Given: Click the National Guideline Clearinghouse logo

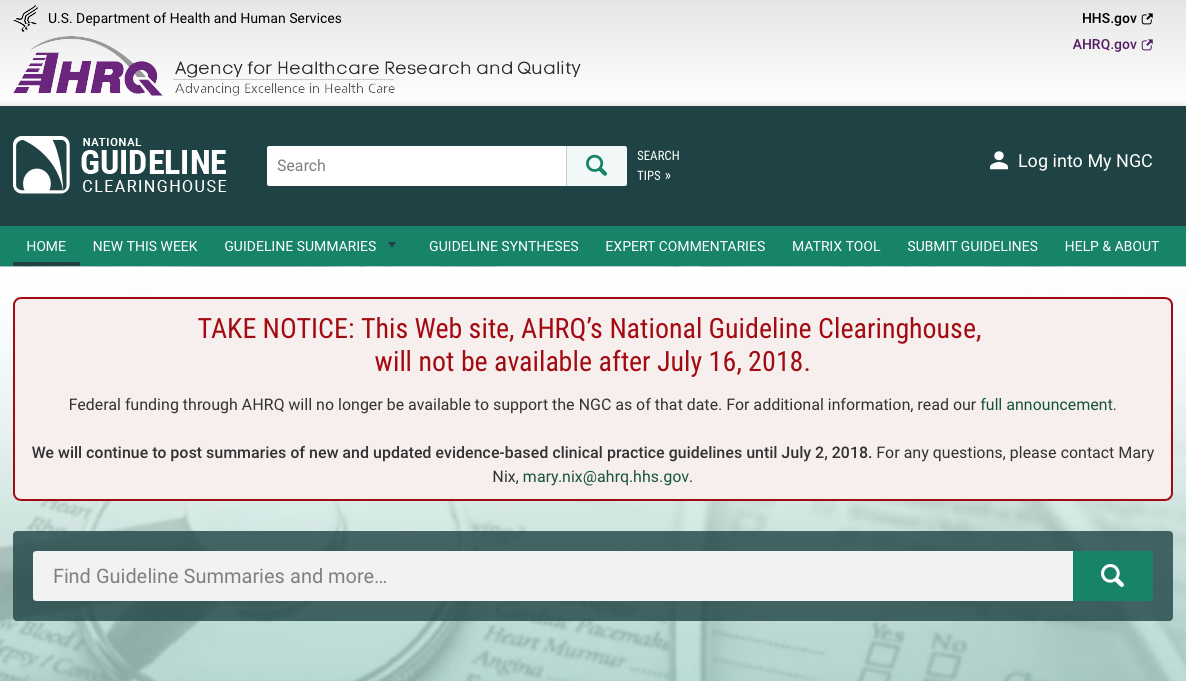Looking at the screenshot, I should tap(120, 165).
